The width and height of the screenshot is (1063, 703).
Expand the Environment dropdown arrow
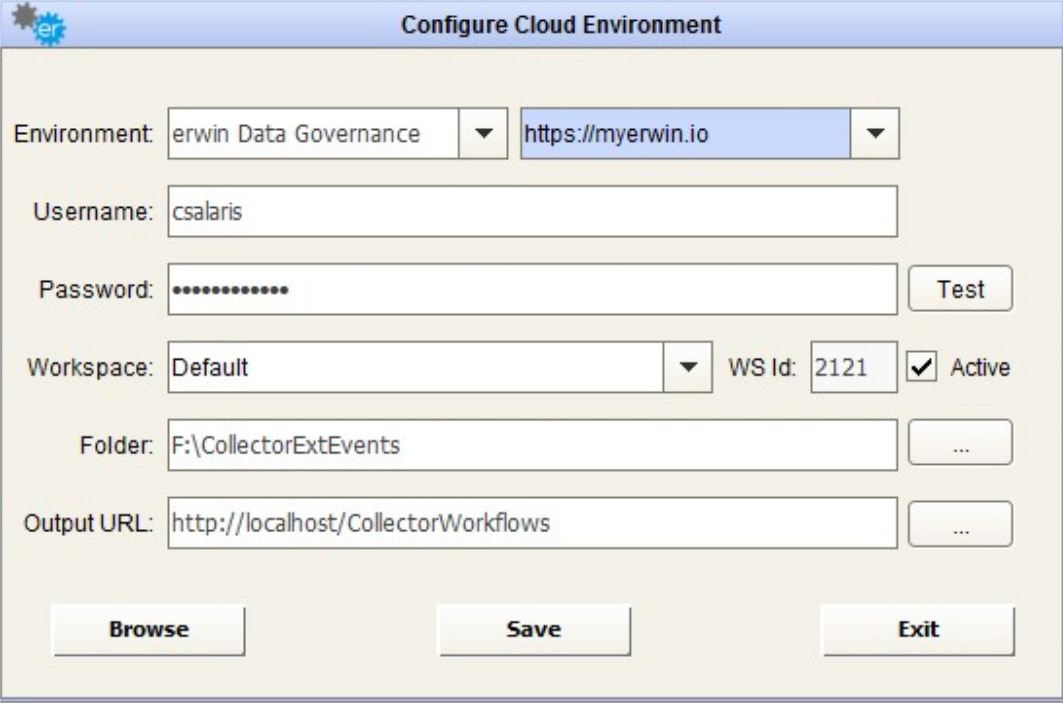click(x=483, y=134)
